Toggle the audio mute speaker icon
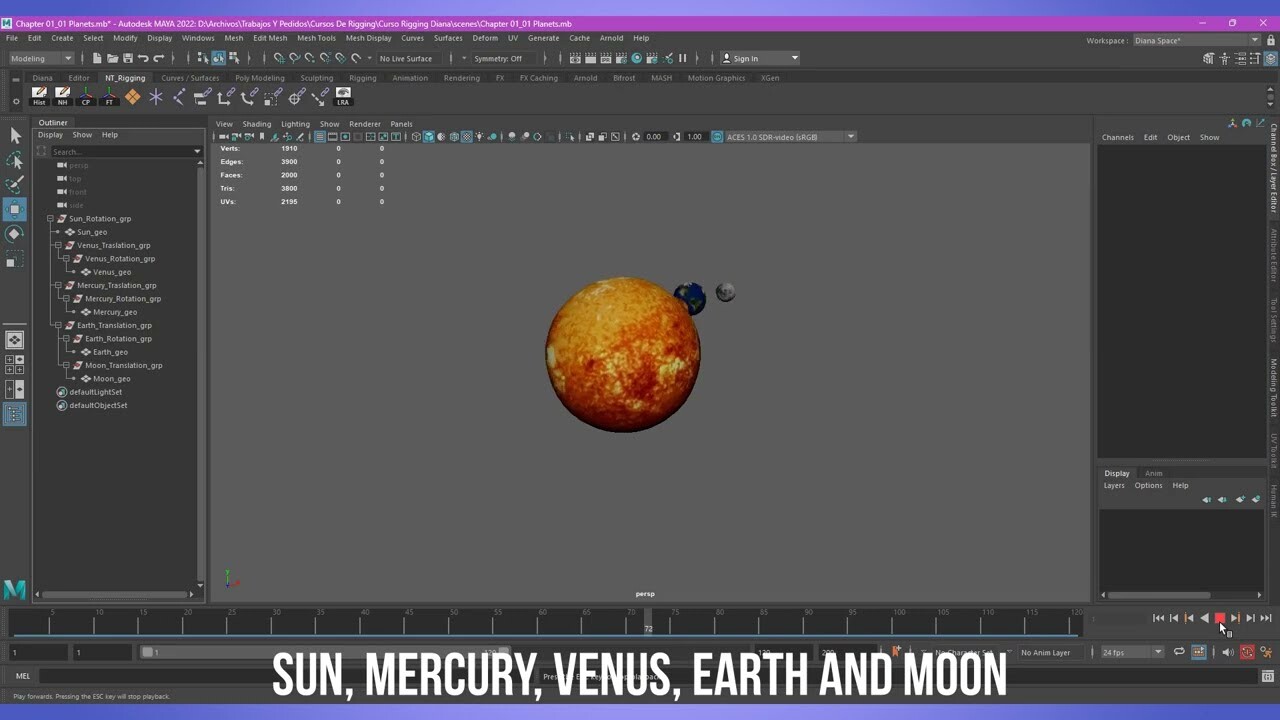This screenshot has width=1280, height=720. [1227, 652]
